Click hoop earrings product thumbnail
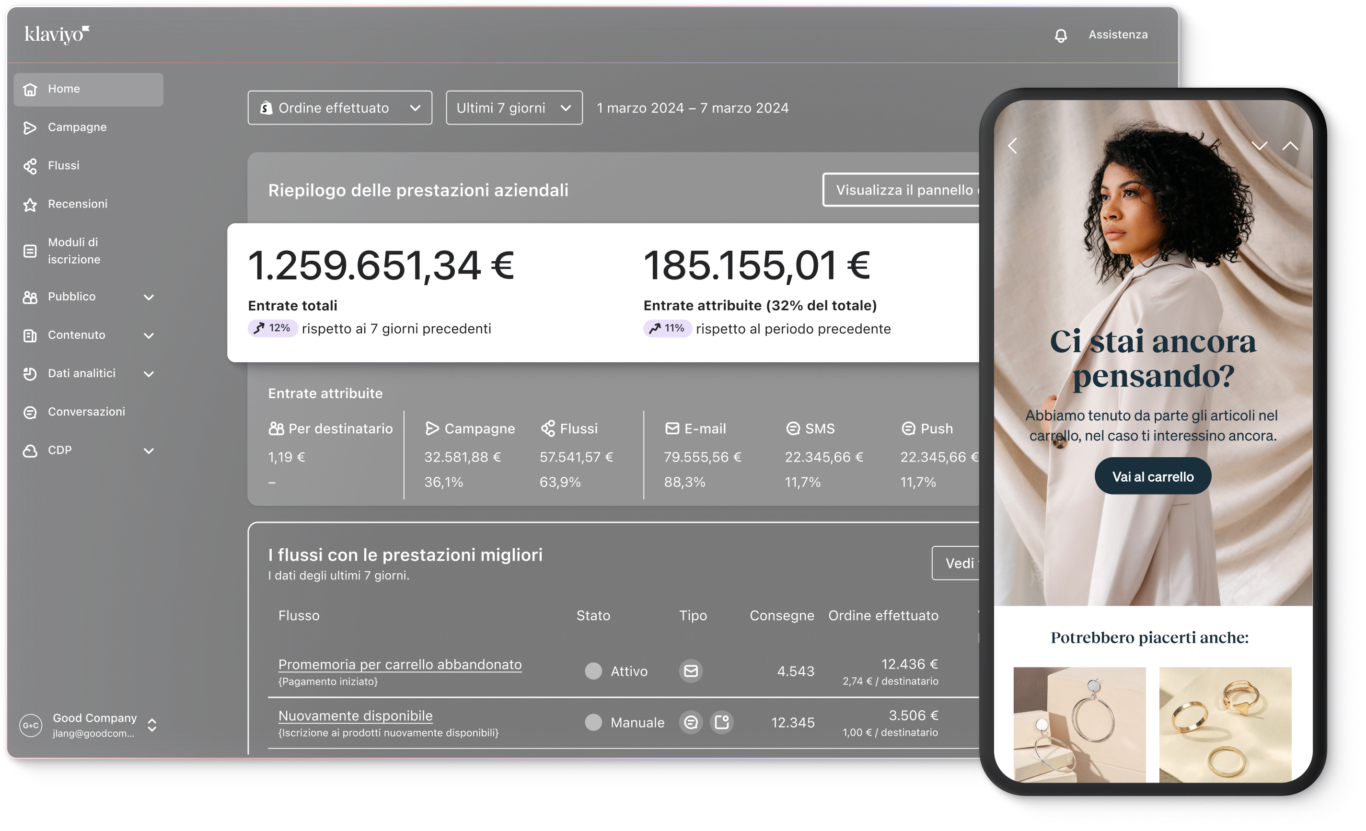The width and height of the screenshot is (1366, 831). [x=1079, y=724]
